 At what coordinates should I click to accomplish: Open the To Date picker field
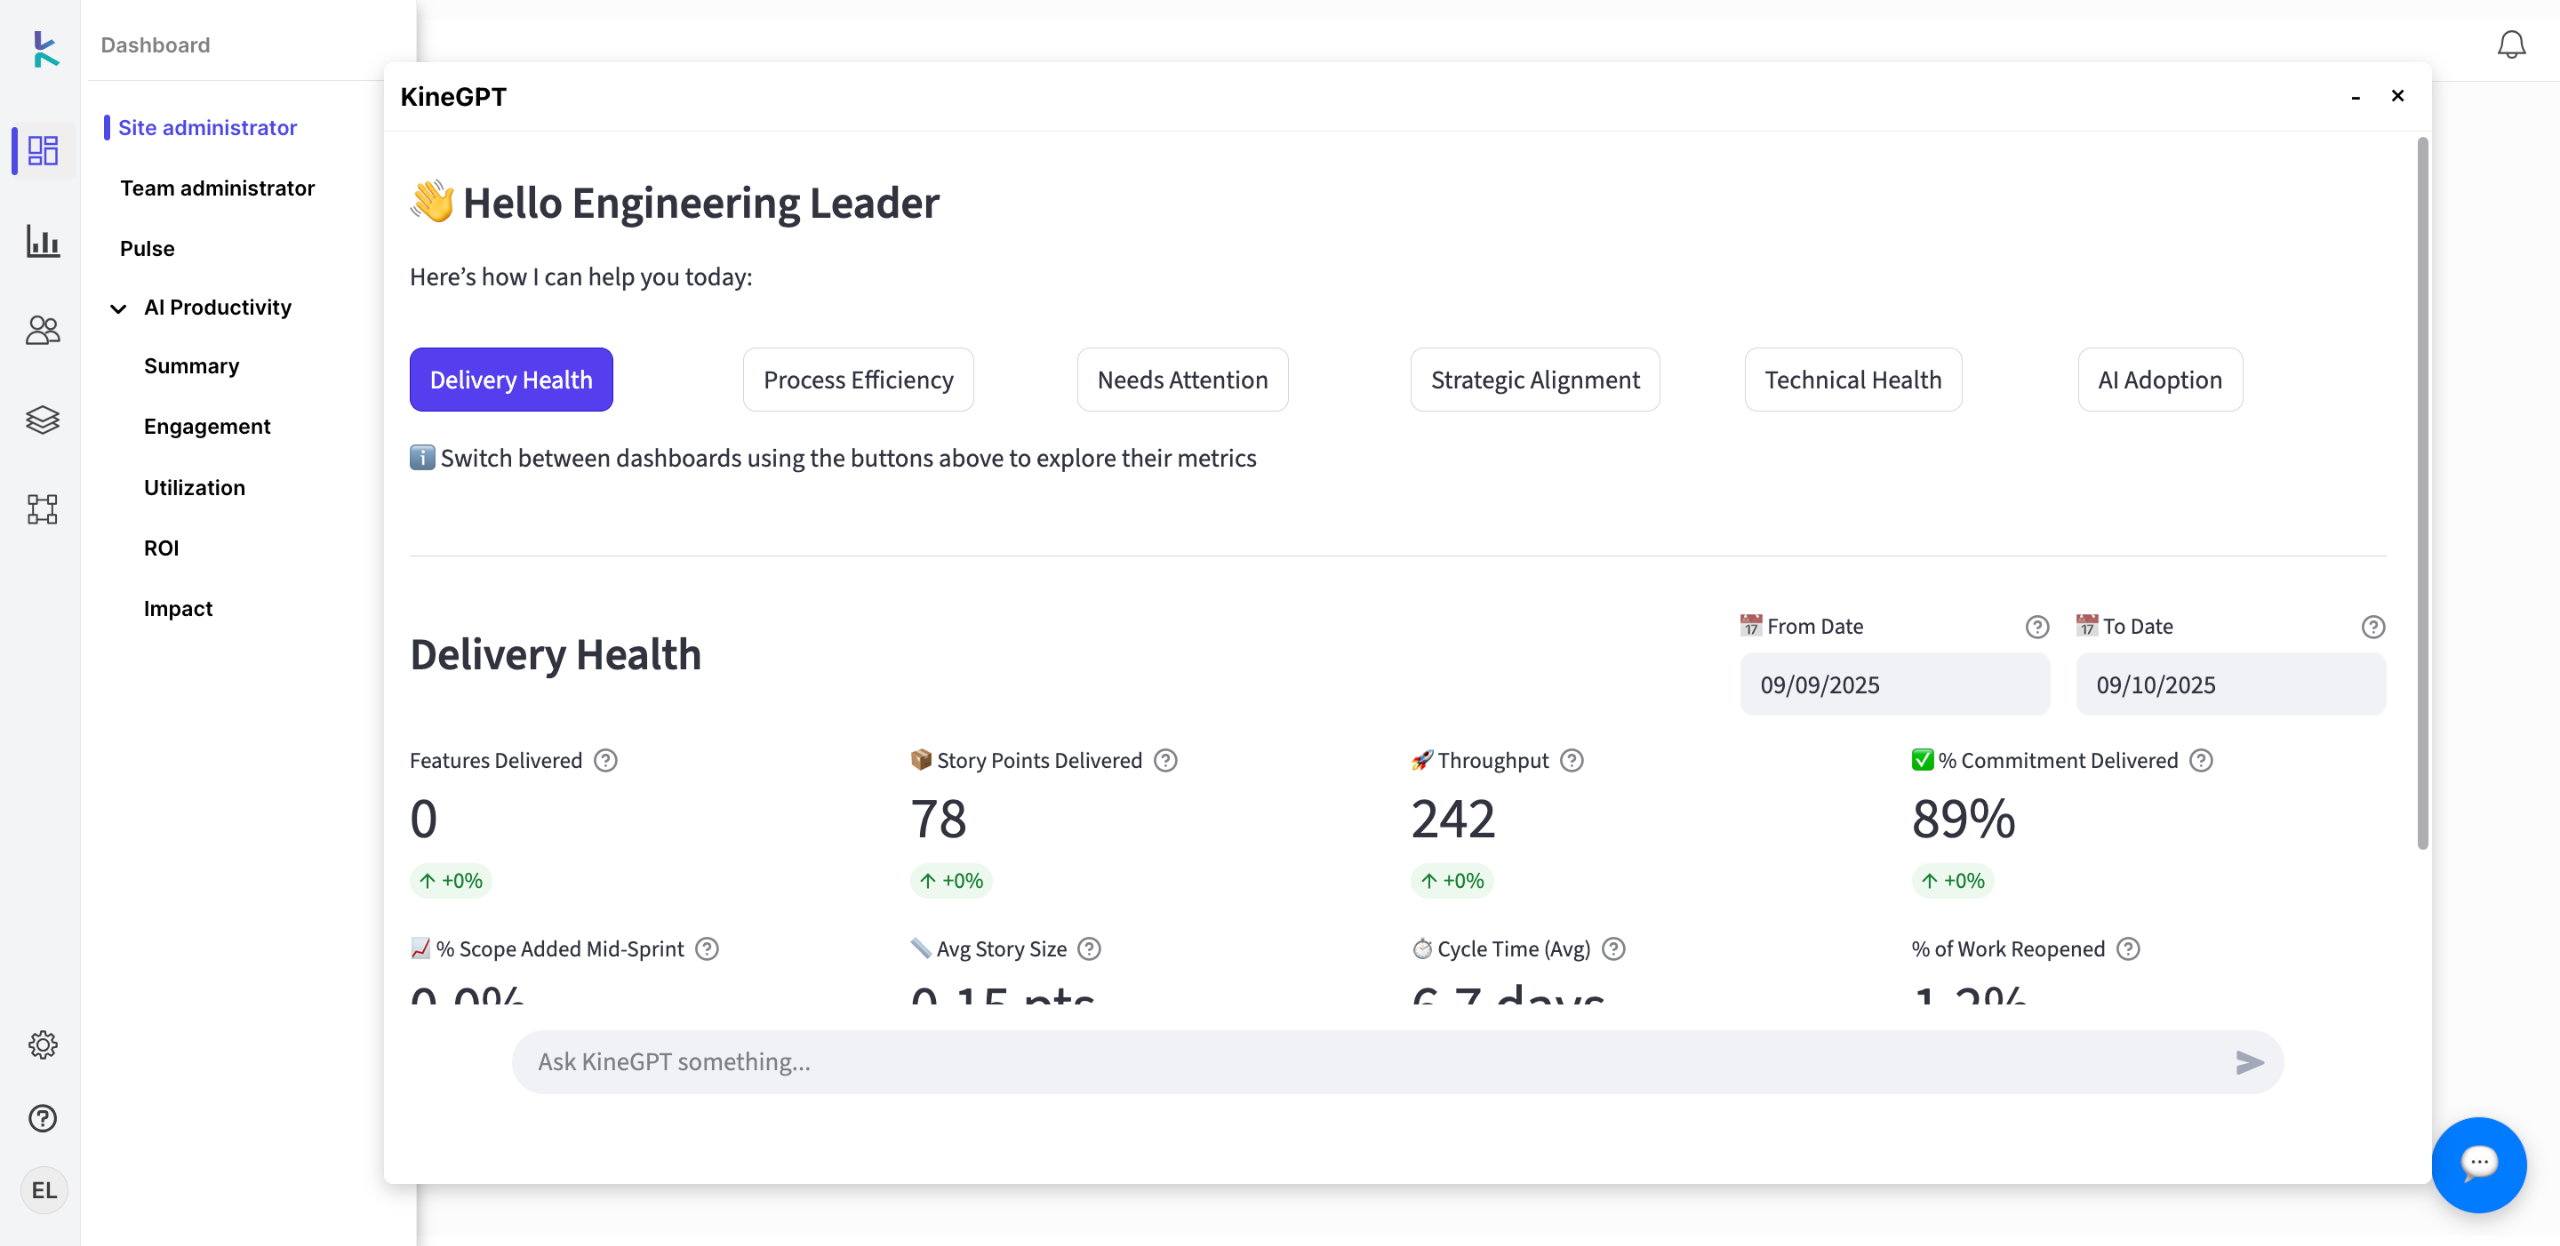tap(2230, 685)
